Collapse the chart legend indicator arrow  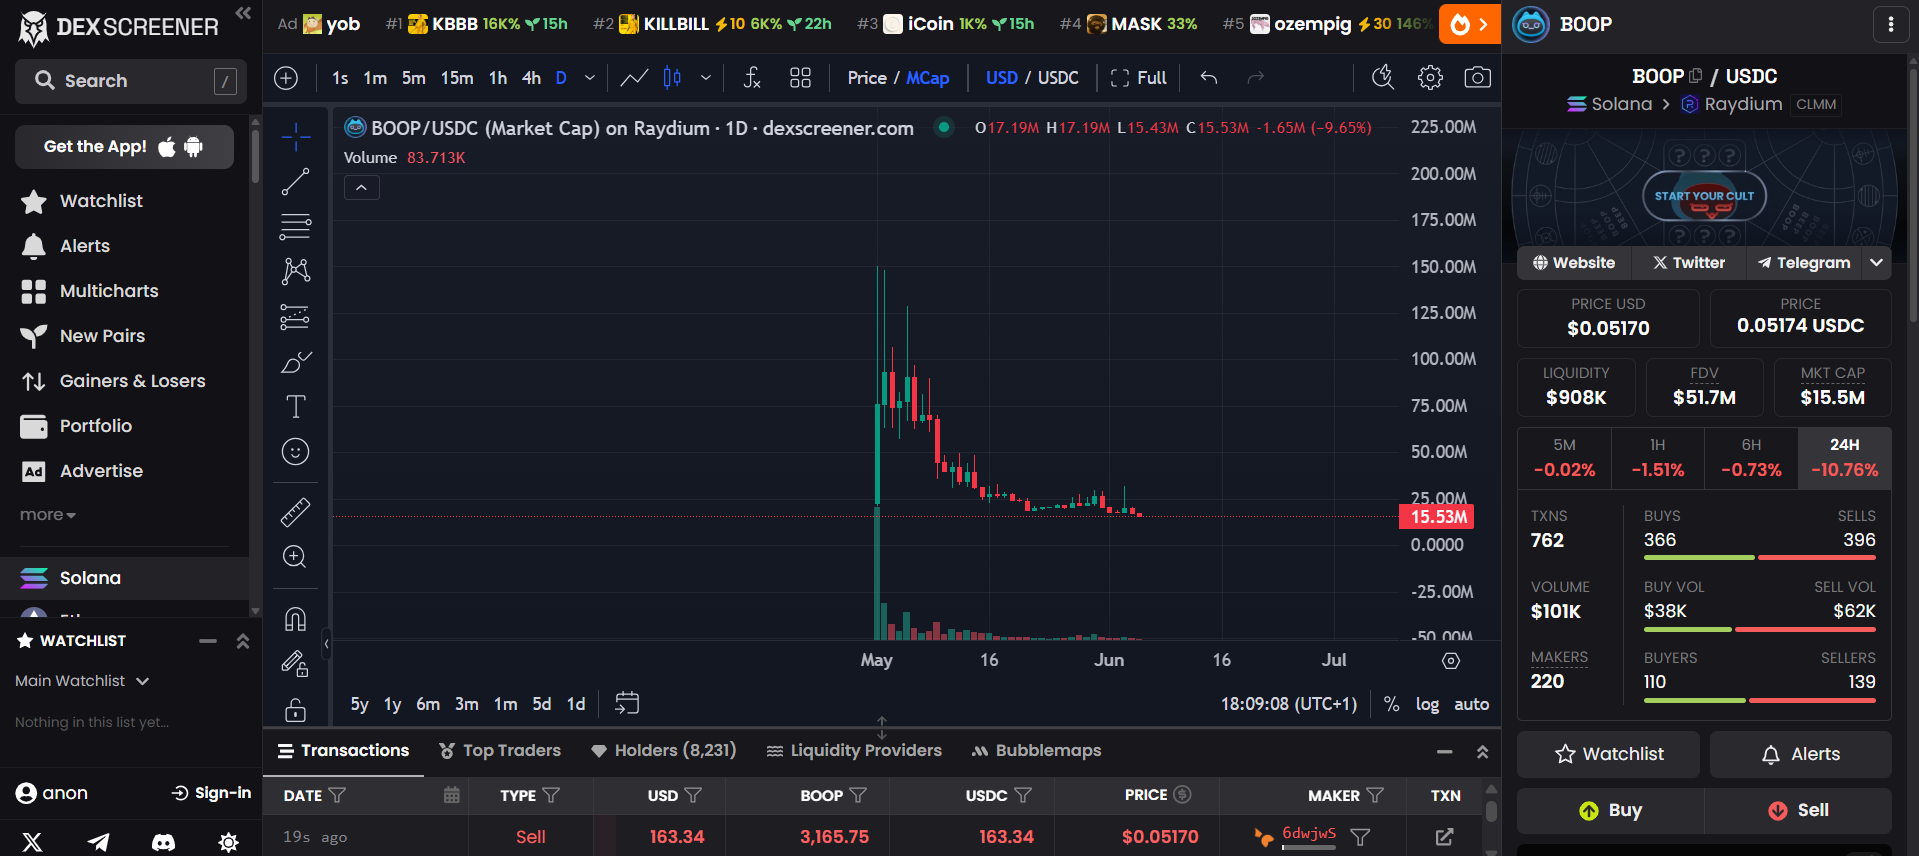[361, 188]
